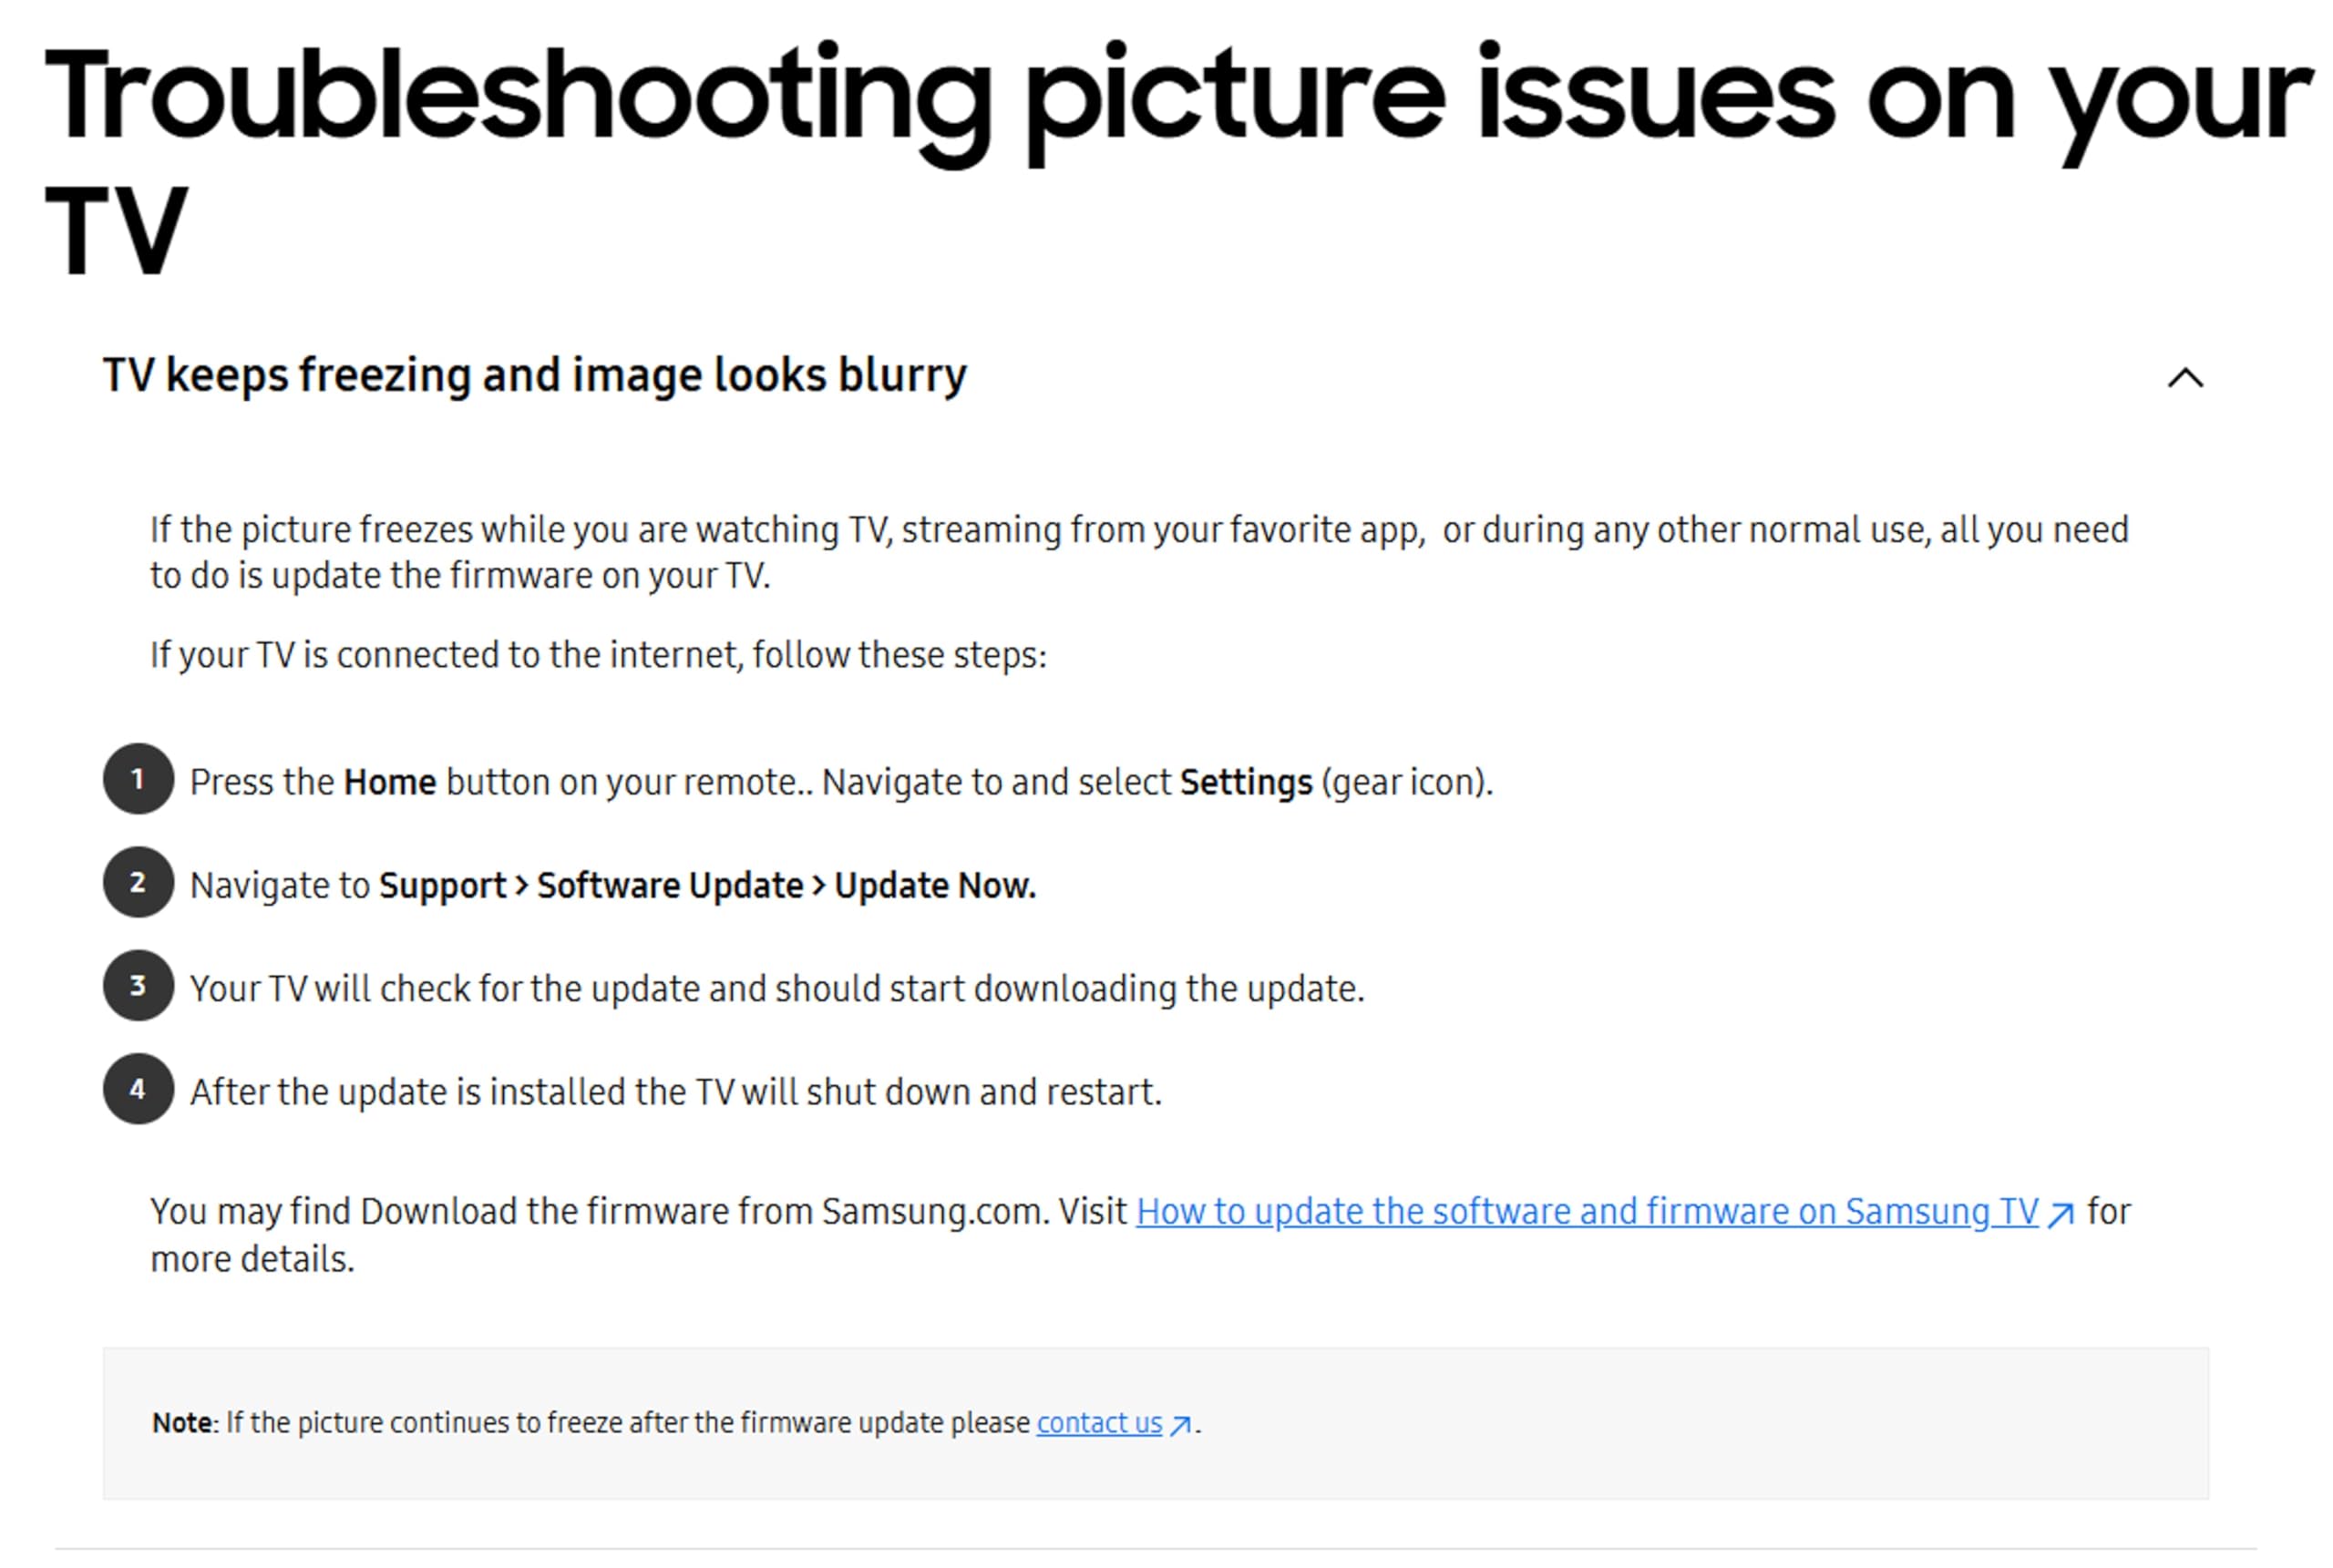Open the "How to update the software and firmware" link
The image size is (2333, 1568).
[1586, 1211]
